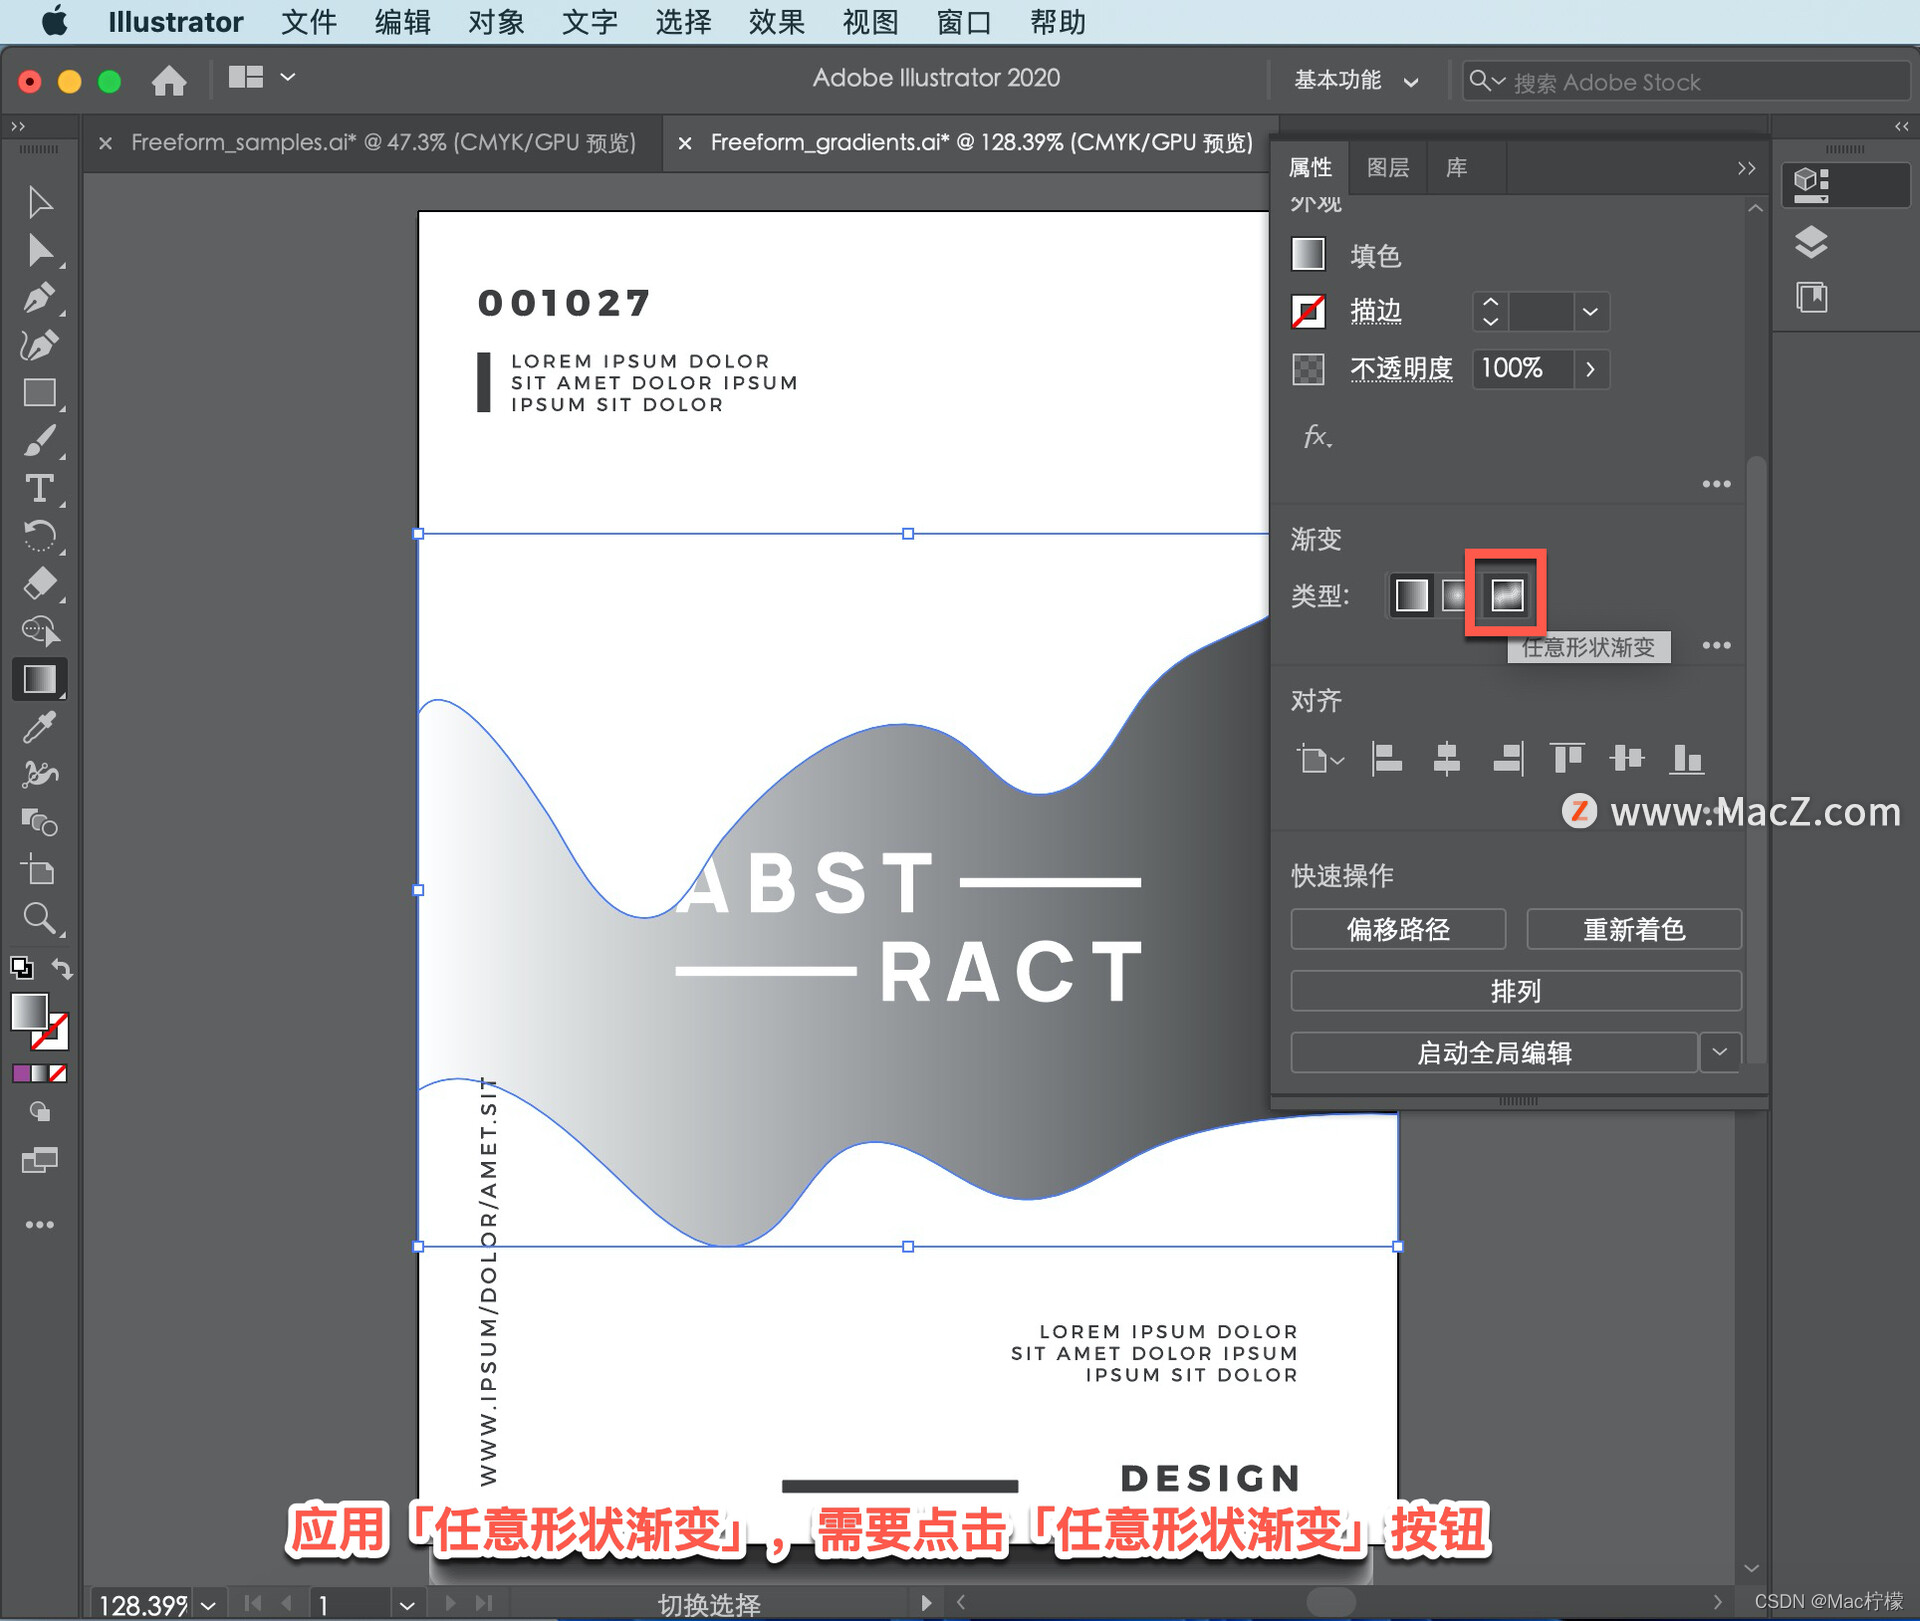Click the Rectangle tool
This screenshot has height=1621, width=1920.
coord(39,393)
